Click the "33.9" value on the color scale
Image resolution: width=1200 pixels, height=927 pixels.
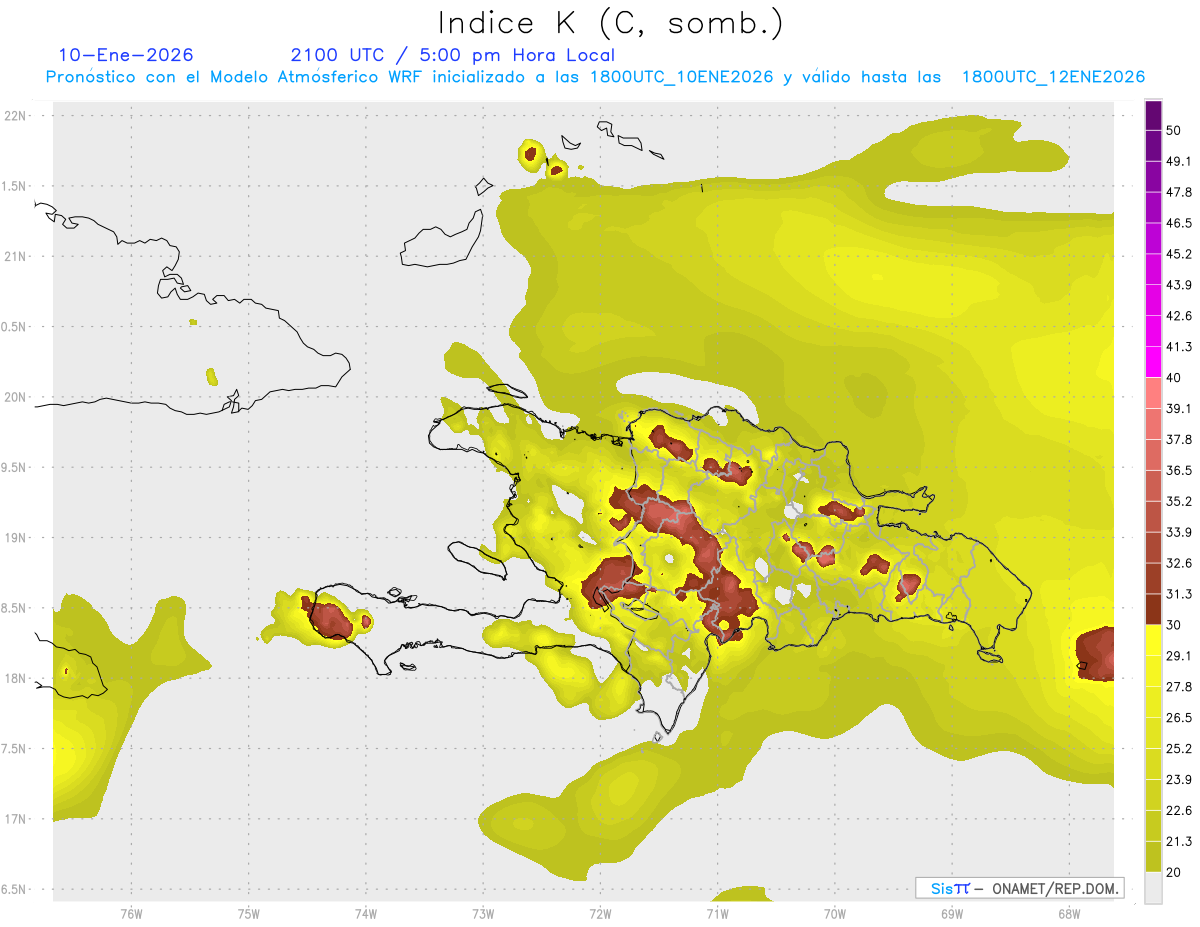pos(1179,532)
